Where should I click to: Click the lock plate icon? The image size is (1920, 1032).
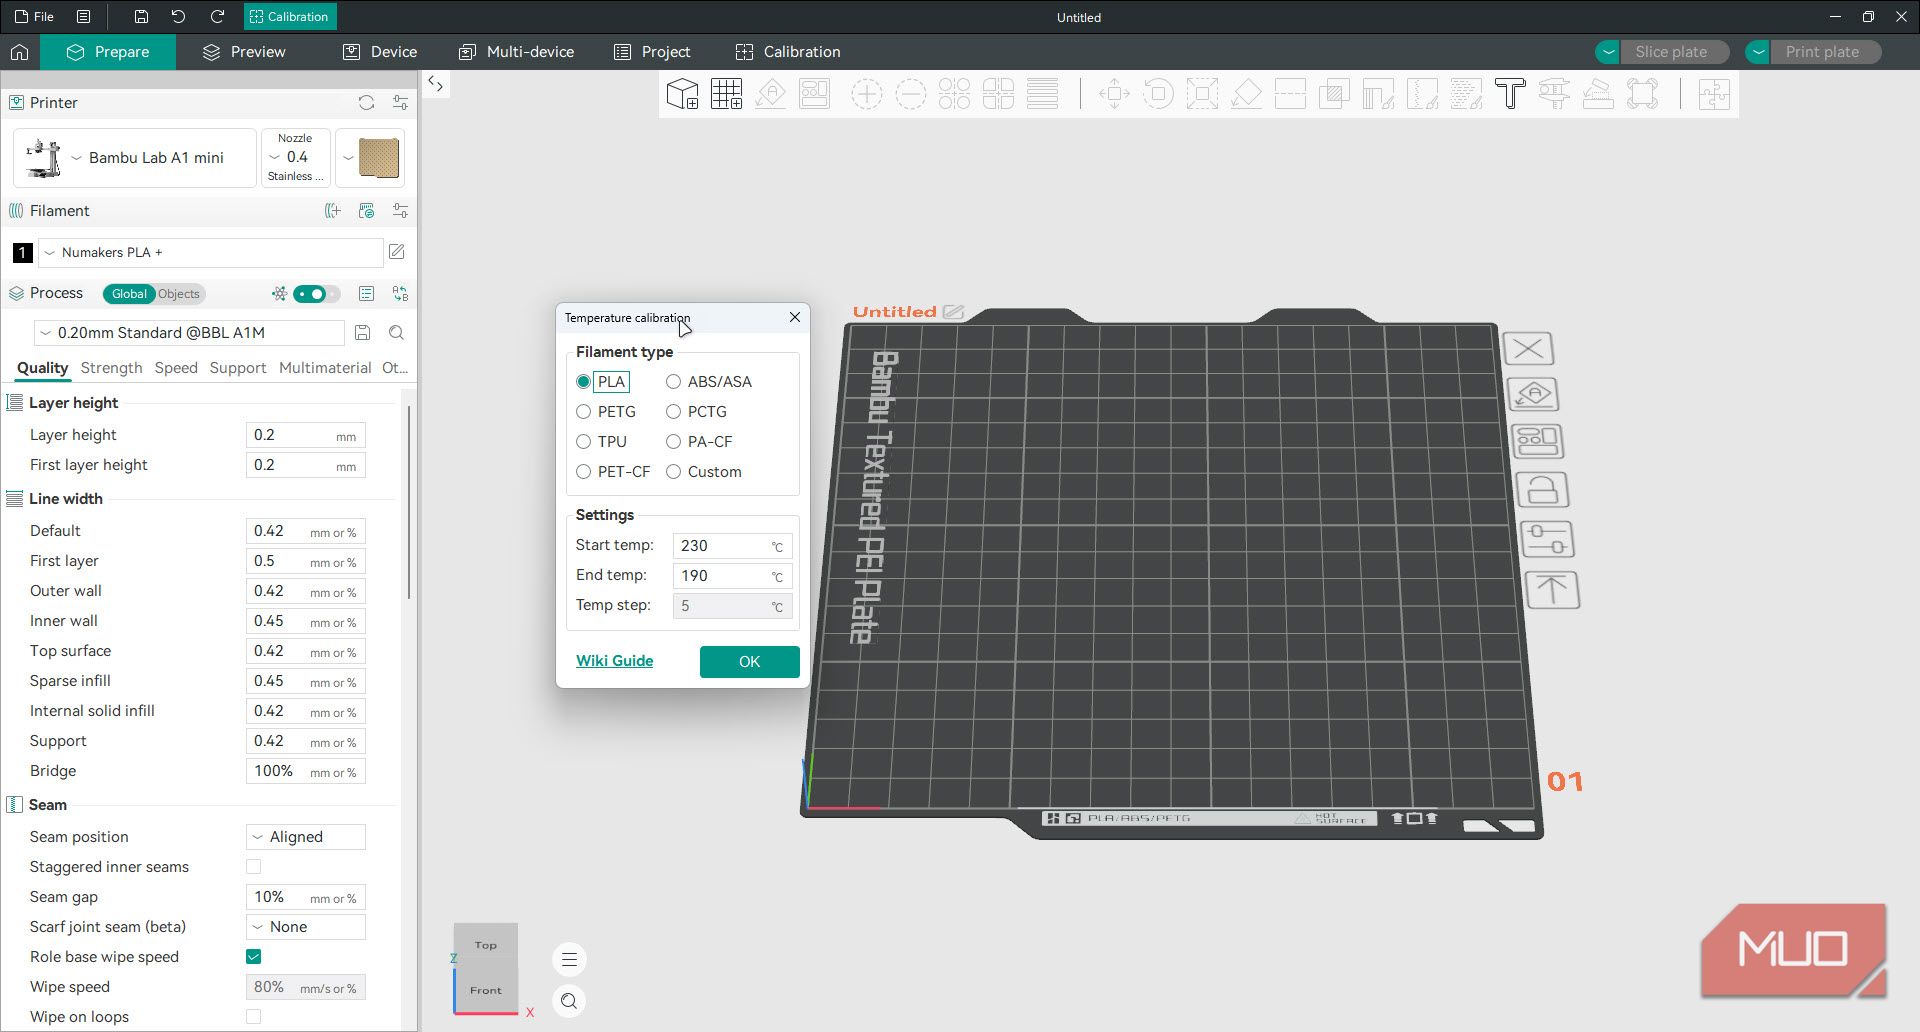click(1542, 490)
